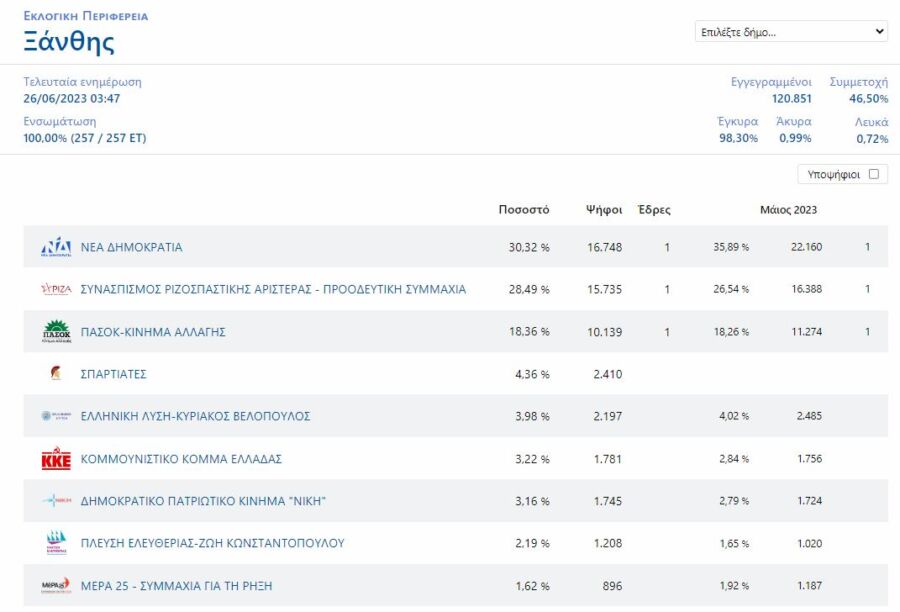Click the ΠΑΣΟΚ green sun logo

(56, 331)
